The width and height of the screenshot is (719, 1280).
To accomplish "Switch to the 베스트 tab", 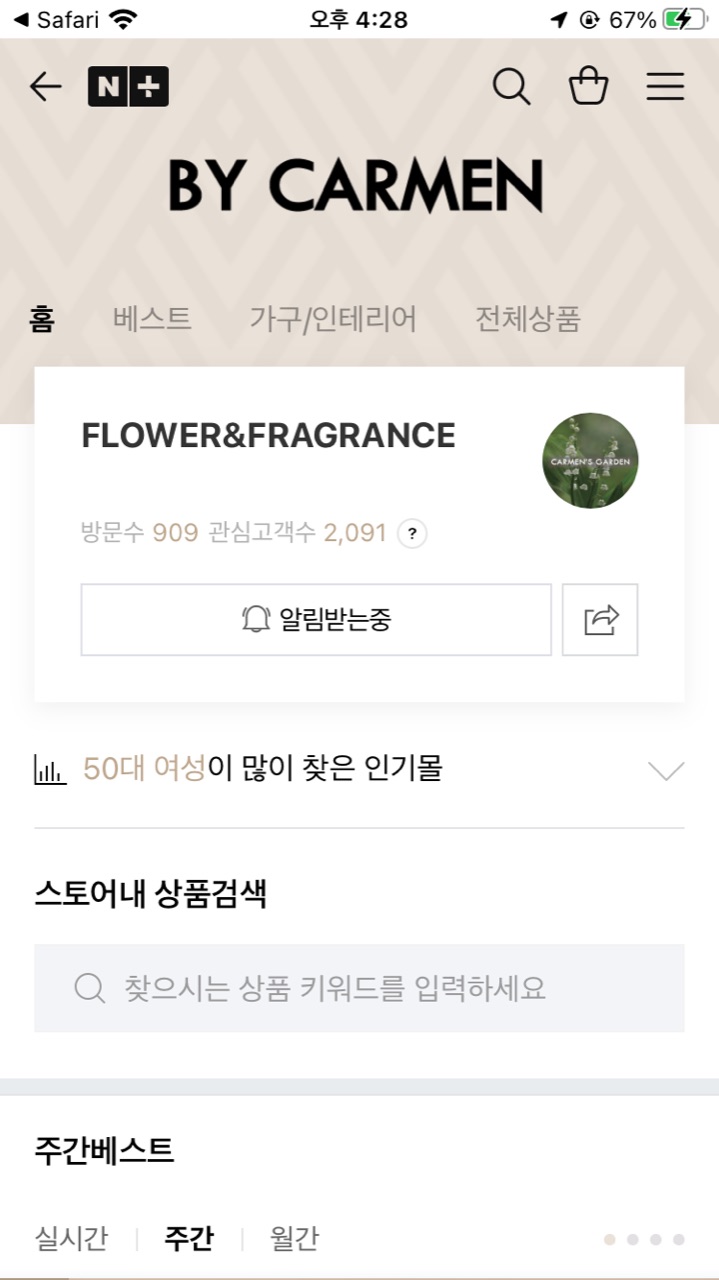I will (x=152, y=320).
